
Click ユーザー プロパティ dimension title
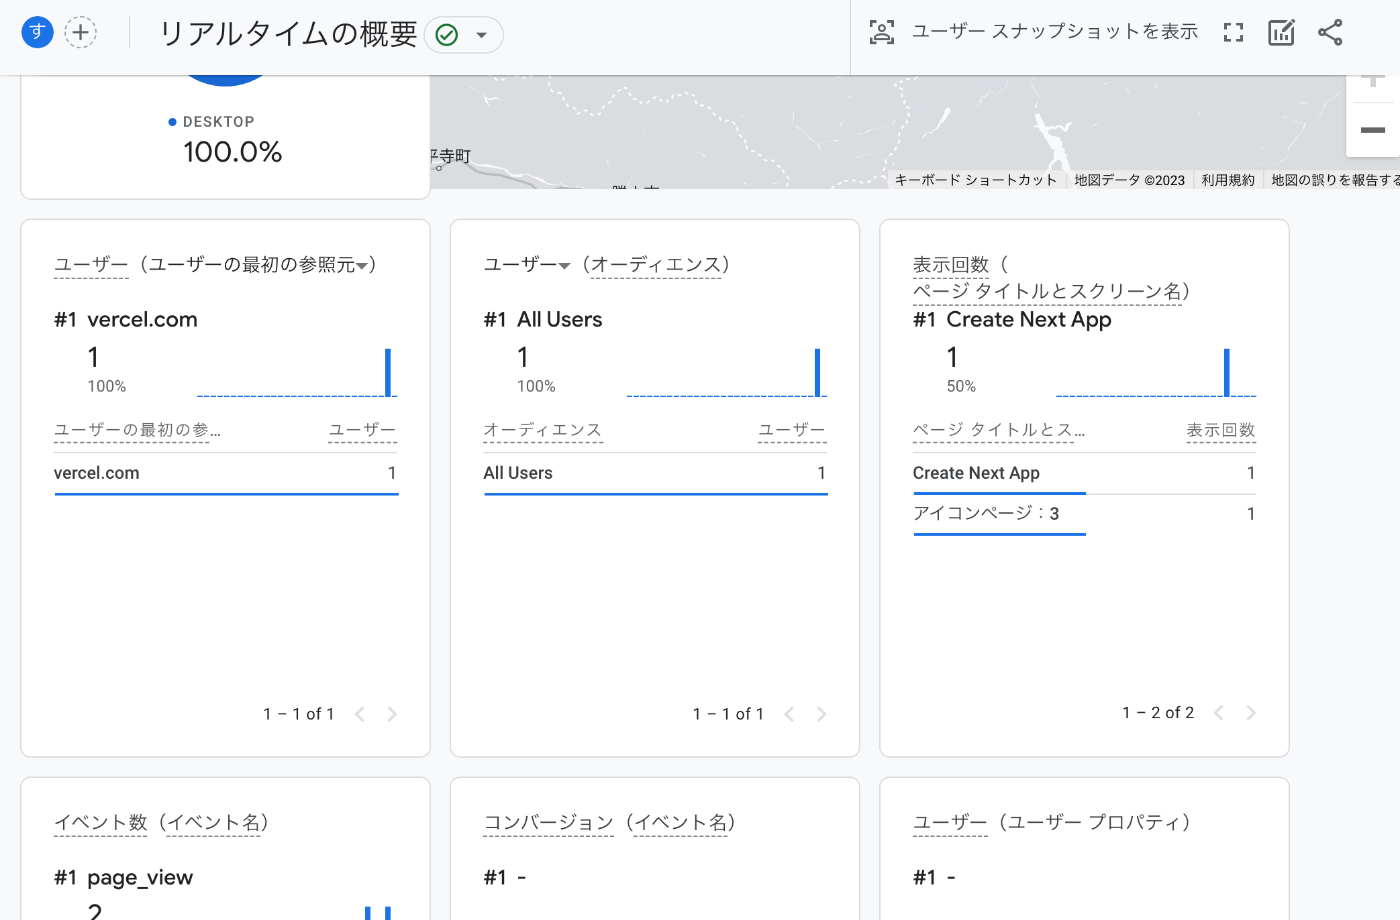1094,823
